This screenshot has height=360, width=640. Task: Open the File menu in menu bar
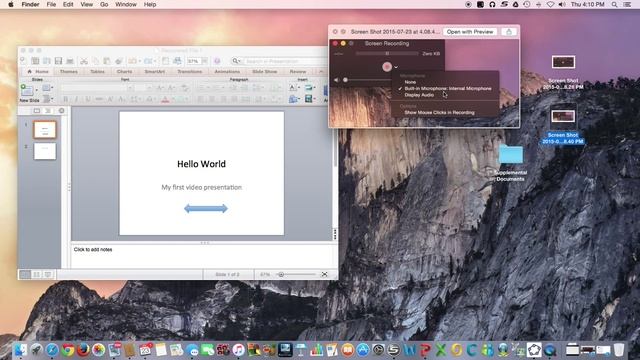click(x=51, y=4)
